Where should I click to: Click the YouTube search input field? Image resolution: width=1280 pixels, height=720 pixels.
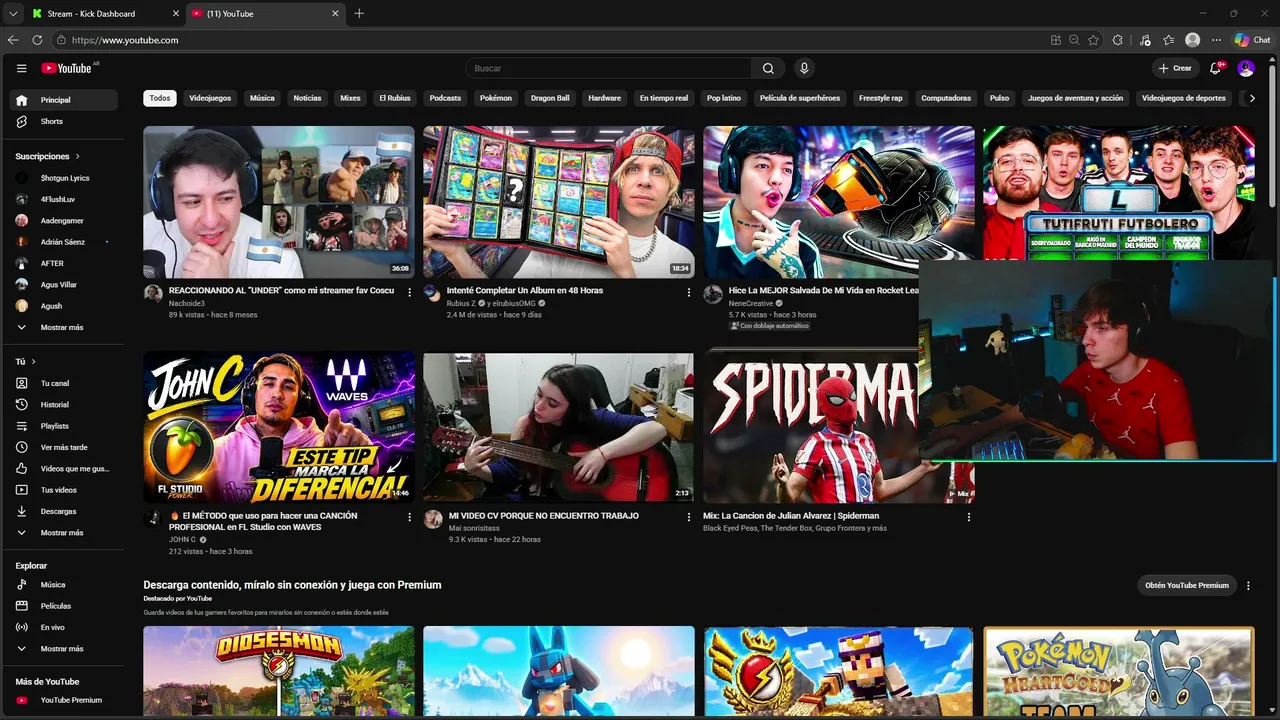608,68
